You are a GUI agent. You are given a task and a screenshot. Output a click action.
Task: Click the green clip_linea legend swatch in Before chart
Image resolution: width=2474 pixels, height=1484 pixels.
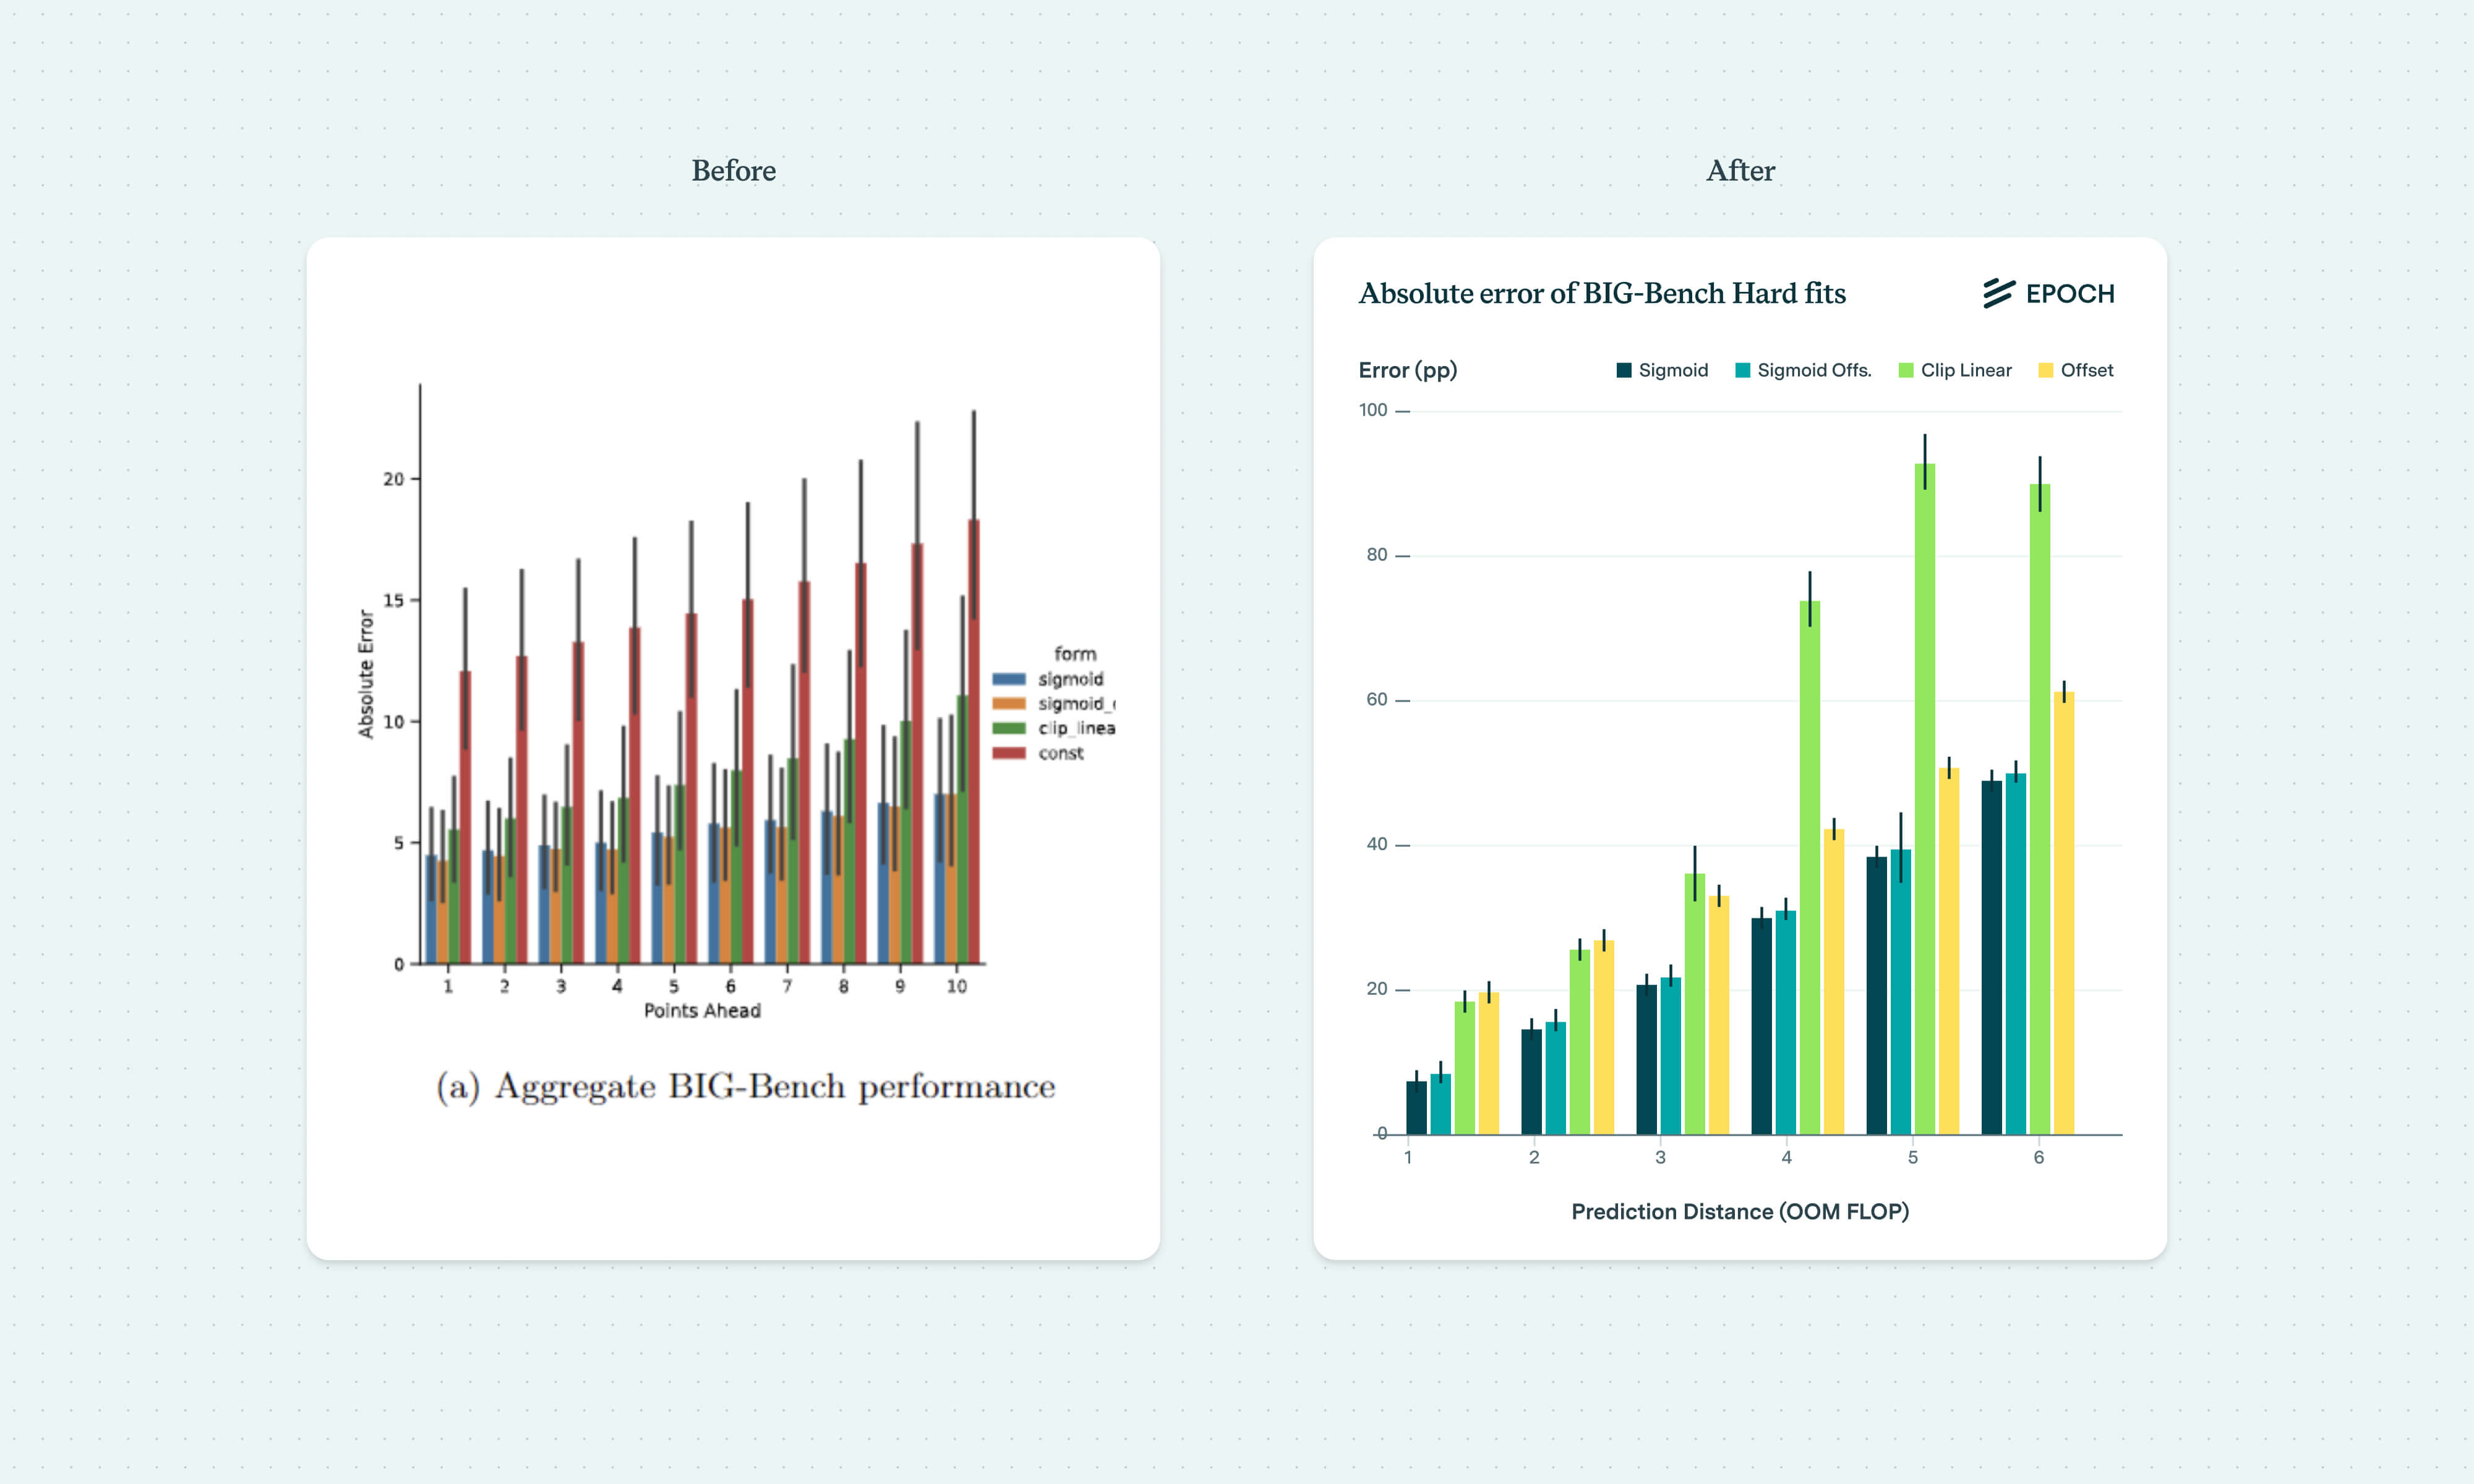pyautogui.click(x=1009, y=728)
